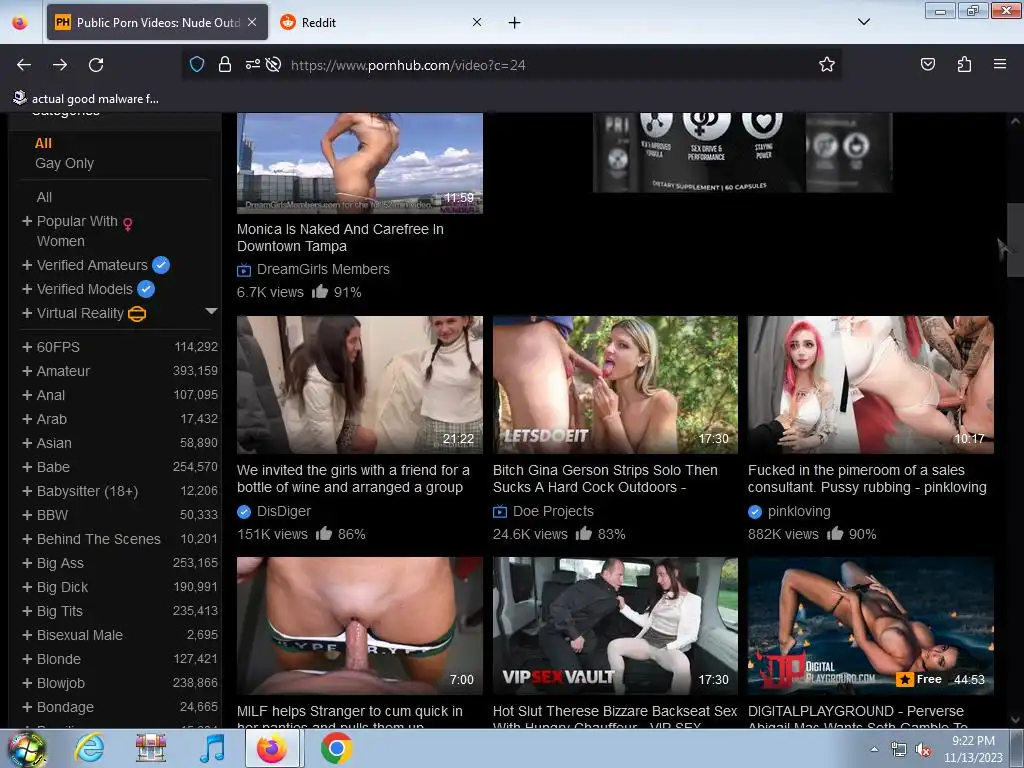Expand the BBW category plus sign

[x=27, y=515]
